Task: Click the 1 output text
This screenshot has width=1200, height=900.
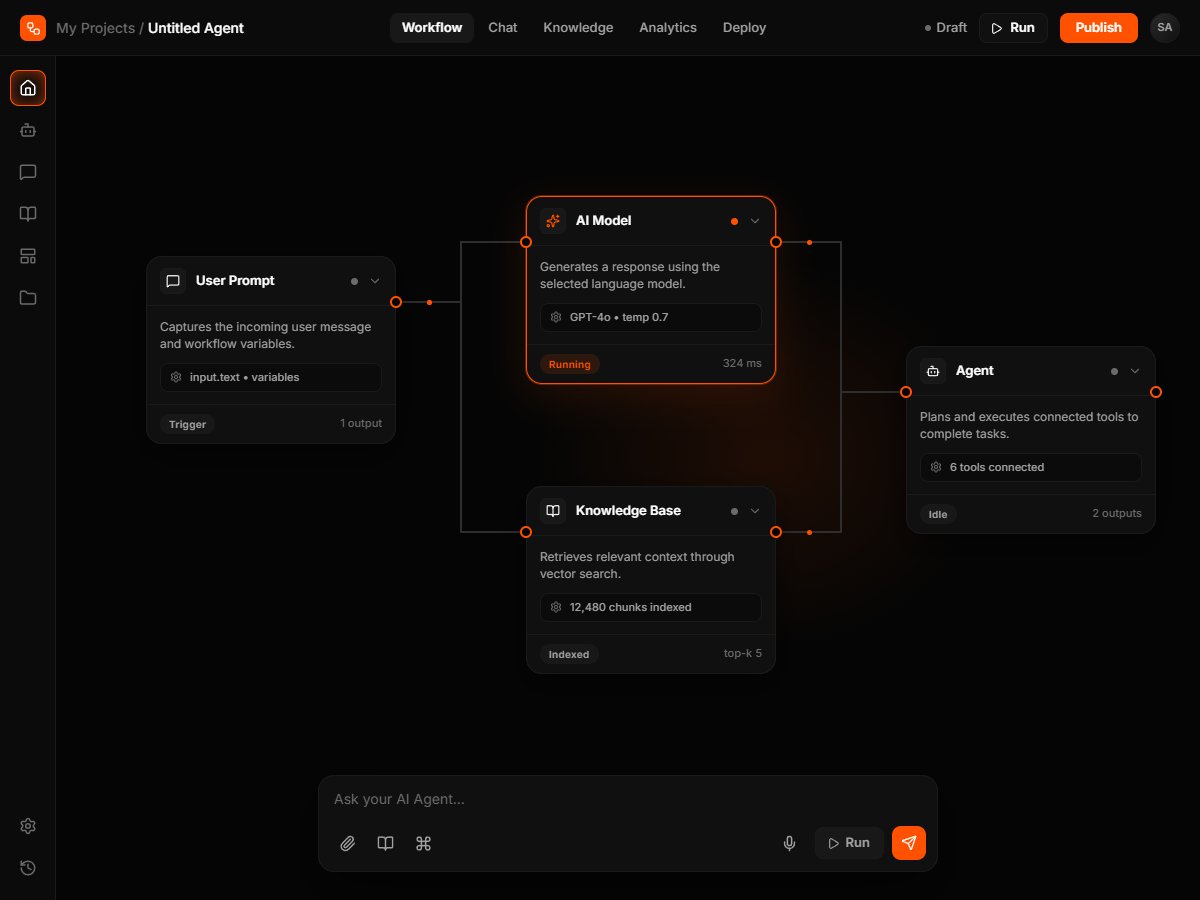Action: (361, 423)
